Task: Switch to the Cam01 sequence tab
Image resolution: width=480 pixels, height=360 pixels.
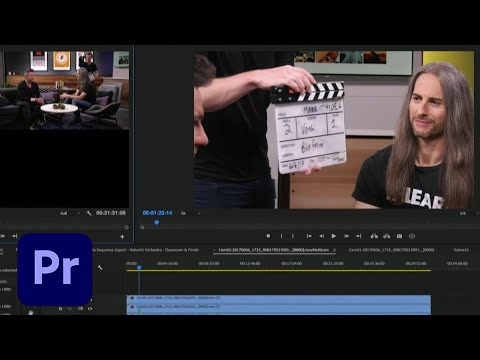Action: [x=391, y=250]
